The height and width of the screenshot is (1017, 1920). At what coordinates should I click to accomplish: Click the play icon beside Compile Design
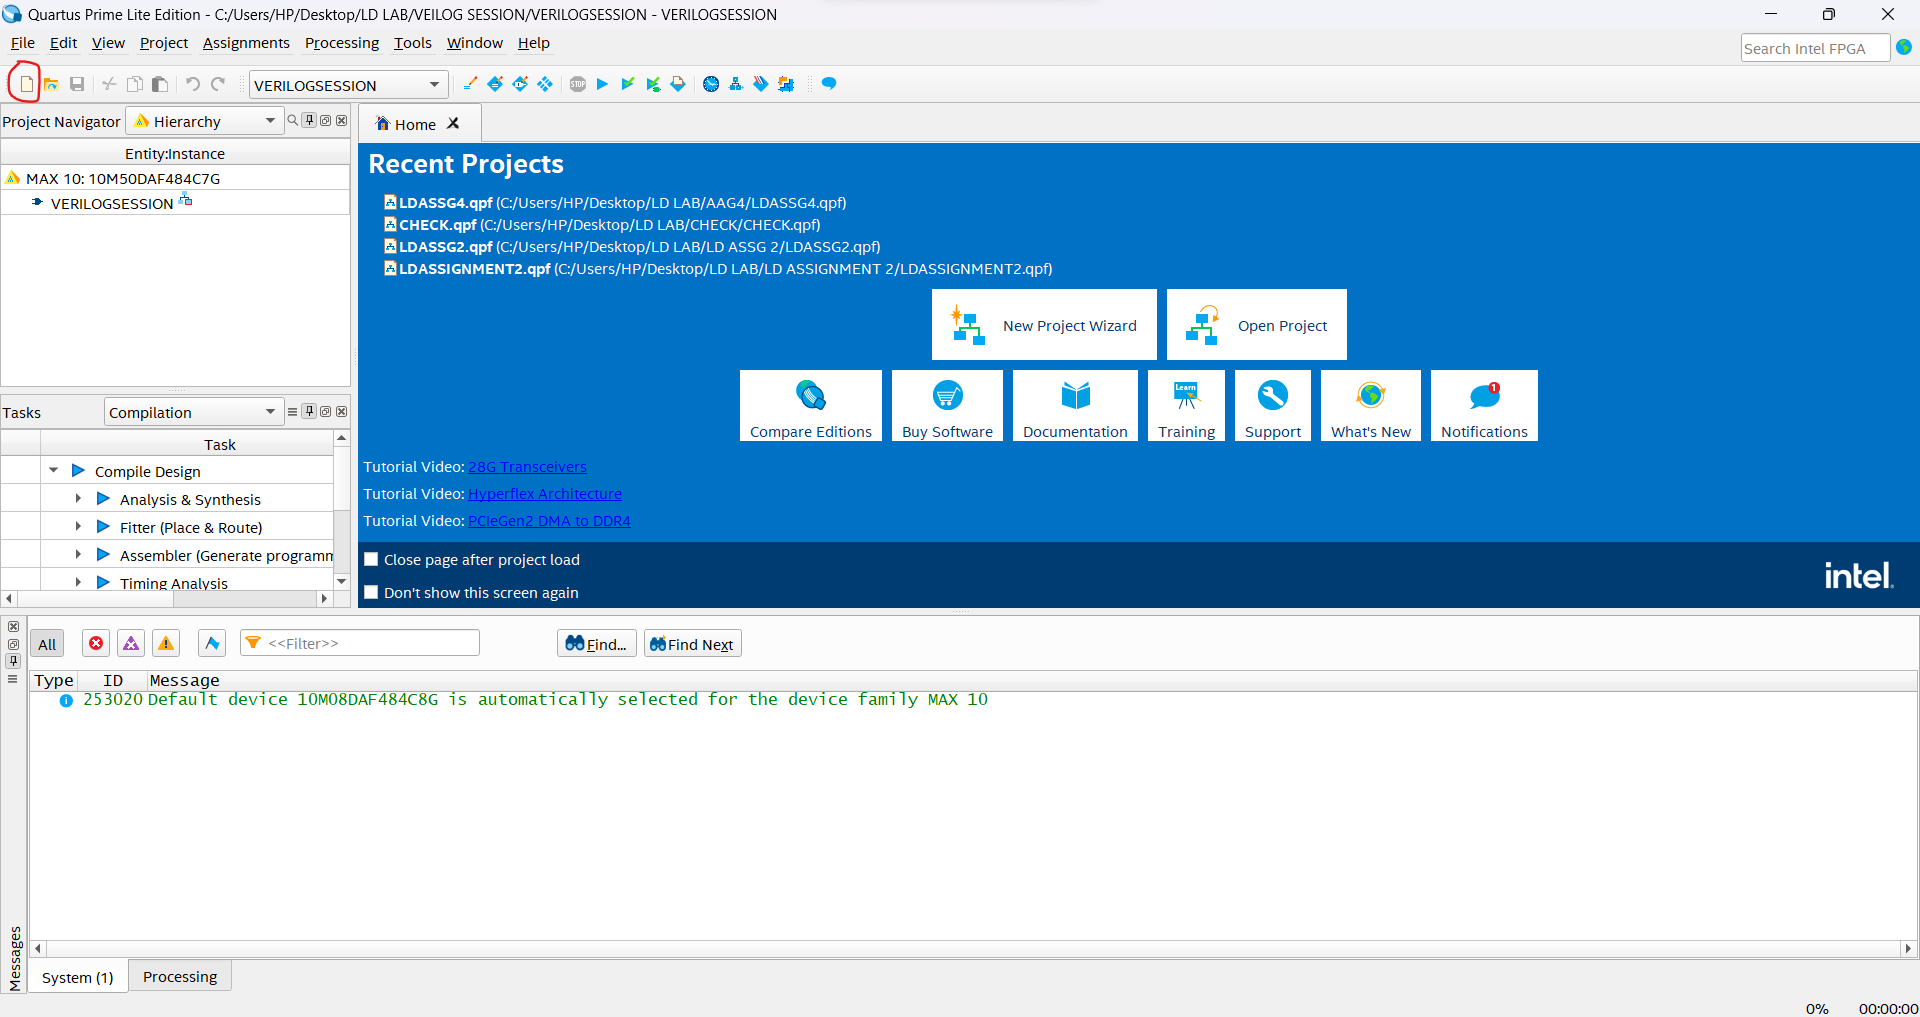point(78,470)
